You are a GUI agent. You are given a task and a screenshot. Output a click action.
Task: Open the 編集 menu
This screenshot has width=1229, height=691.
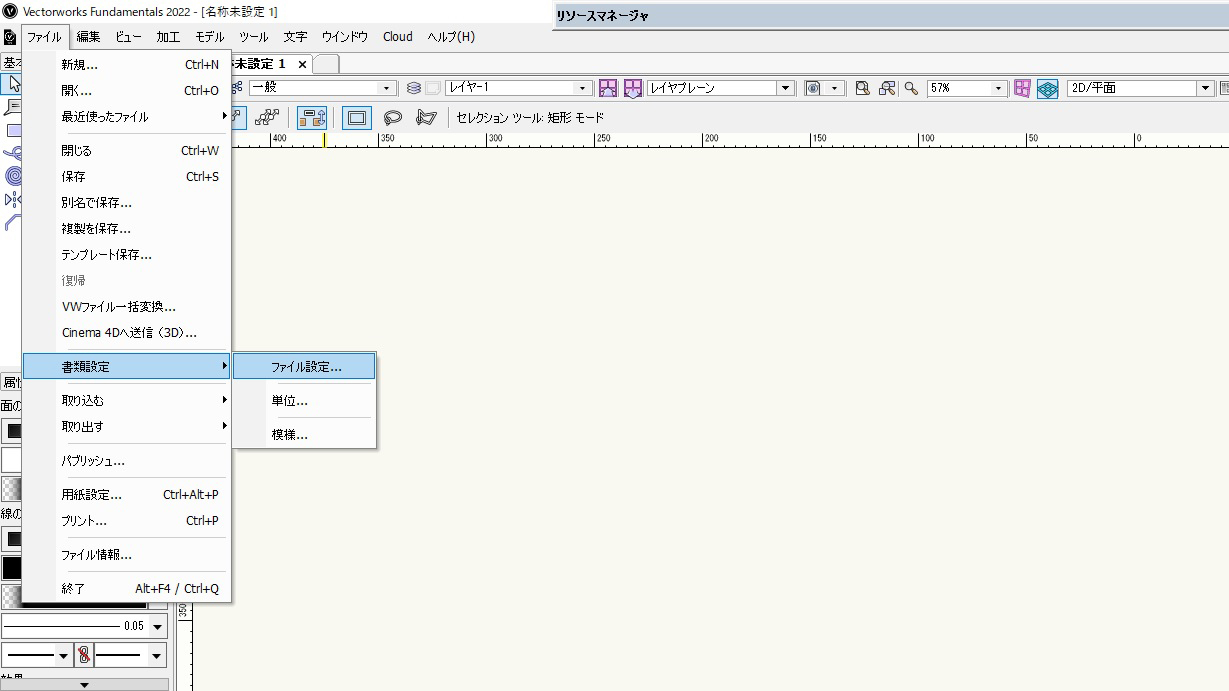(x=89, y=37)
